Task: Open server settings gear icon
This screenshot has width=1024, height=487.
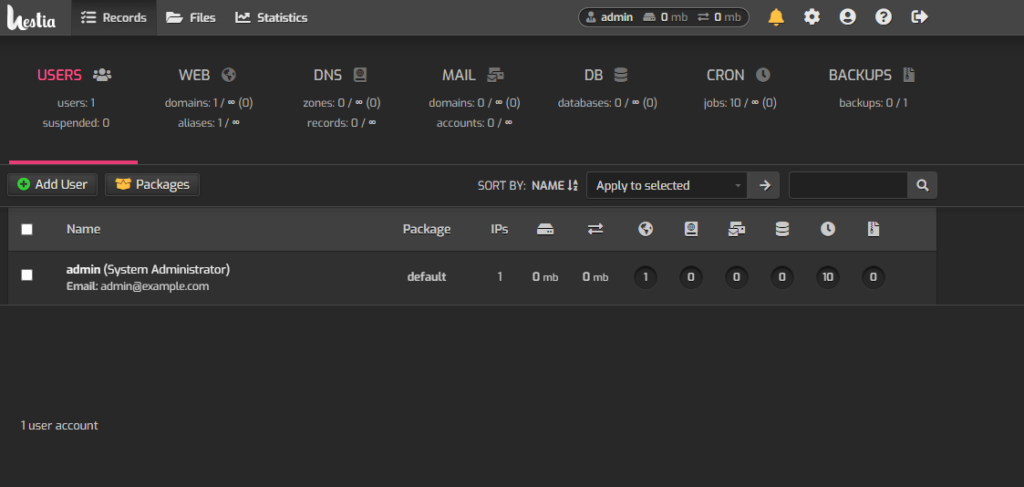Action: 812,17
